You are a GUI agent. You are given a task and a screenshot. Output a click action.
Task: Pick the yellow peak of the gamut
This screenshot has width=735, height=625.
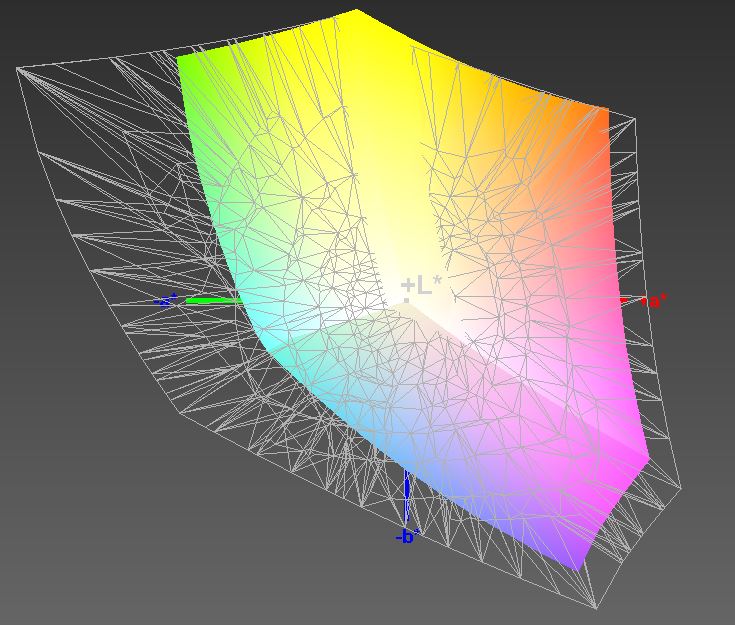355,16
